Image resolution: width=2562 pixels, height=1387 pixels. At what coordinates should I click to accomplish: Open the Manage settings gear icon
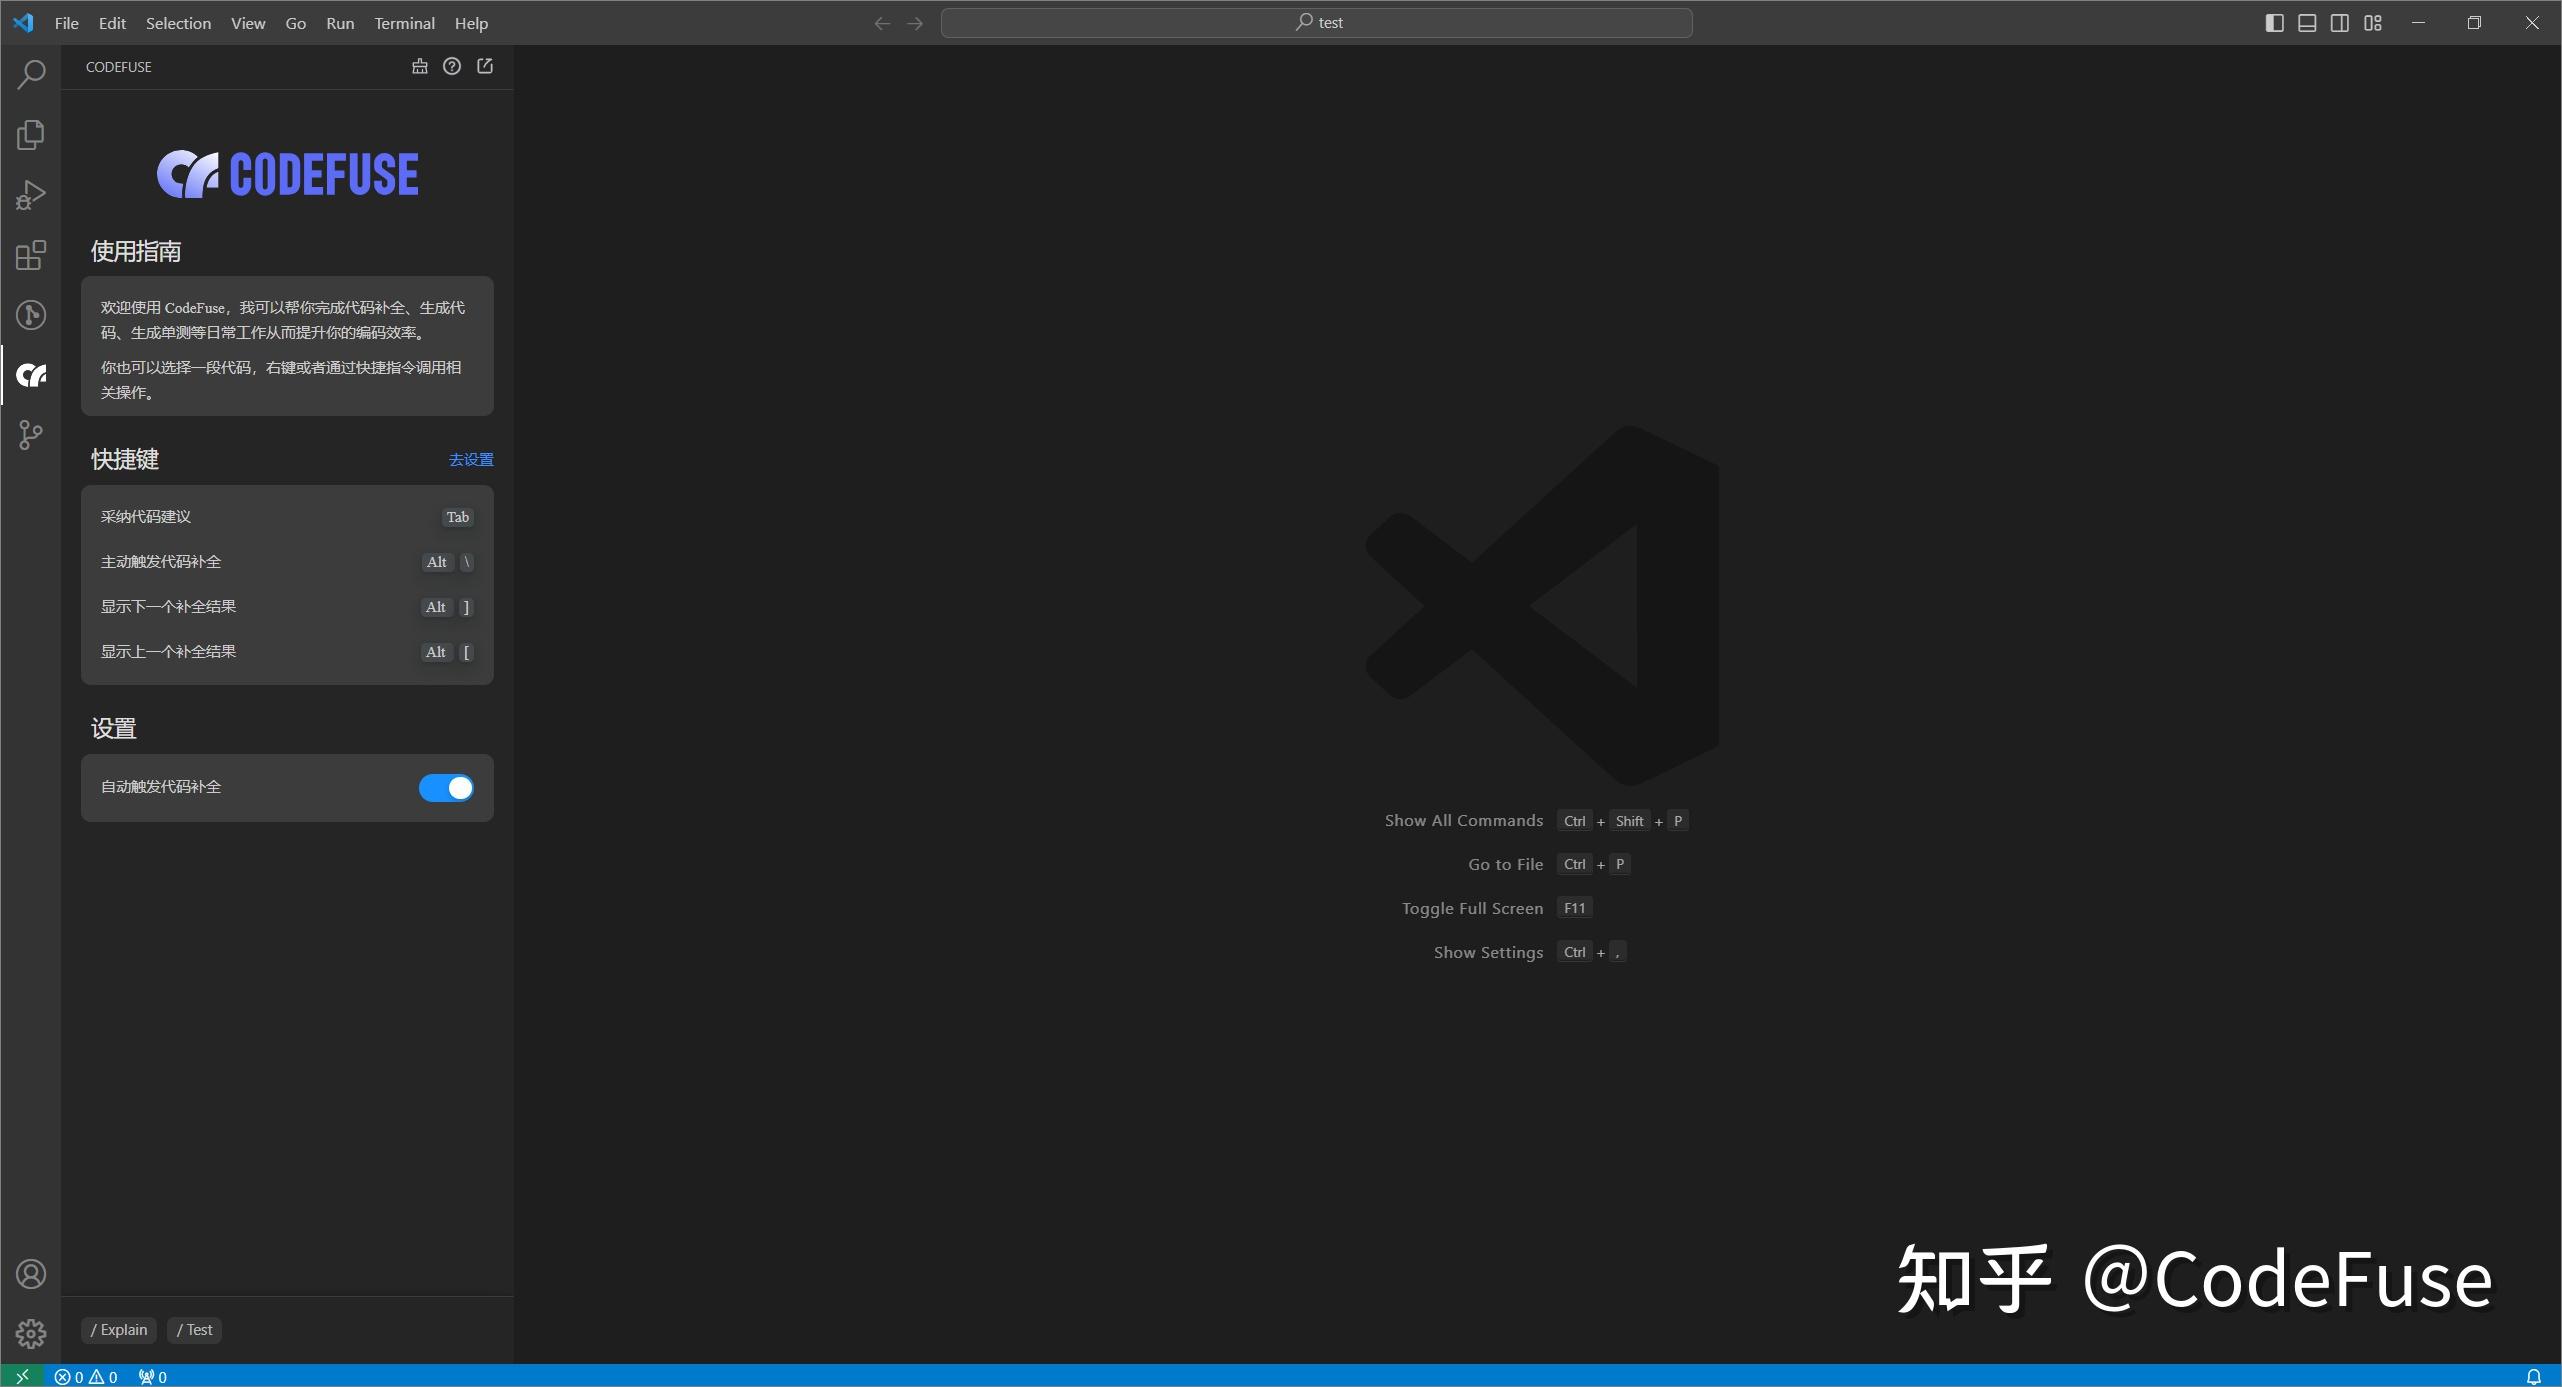pyautogui.click(x=31, y=1333)
